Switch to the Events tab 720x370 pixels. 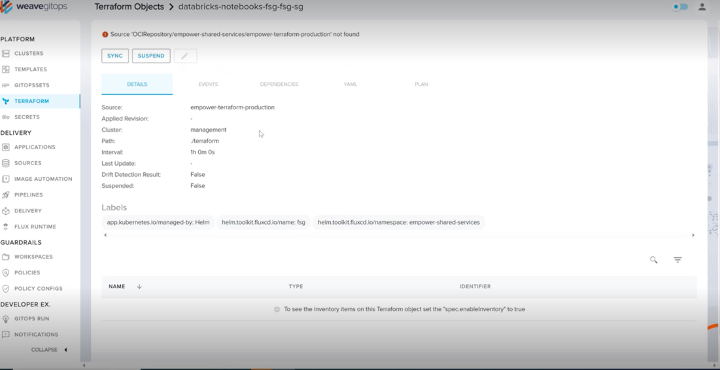[x=208, y=84]
